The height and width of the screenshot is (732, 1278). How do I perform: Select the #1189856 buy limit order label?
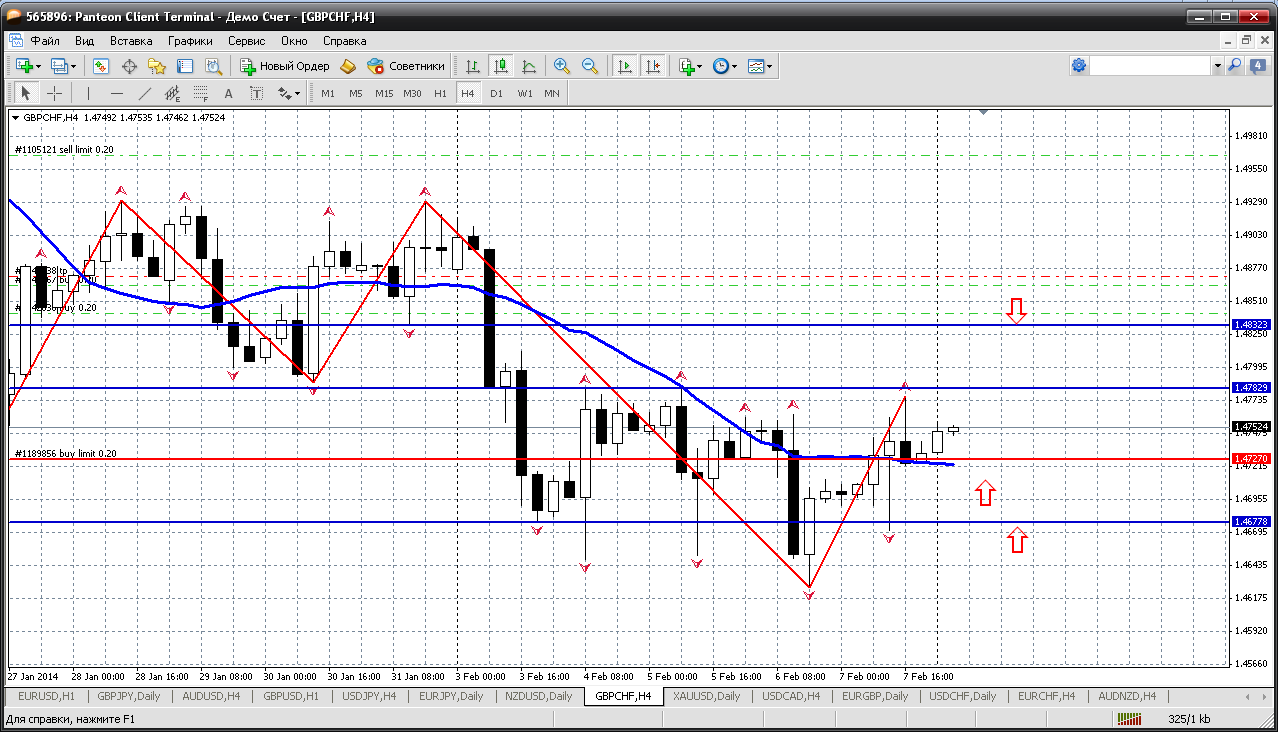click(65, 453)
